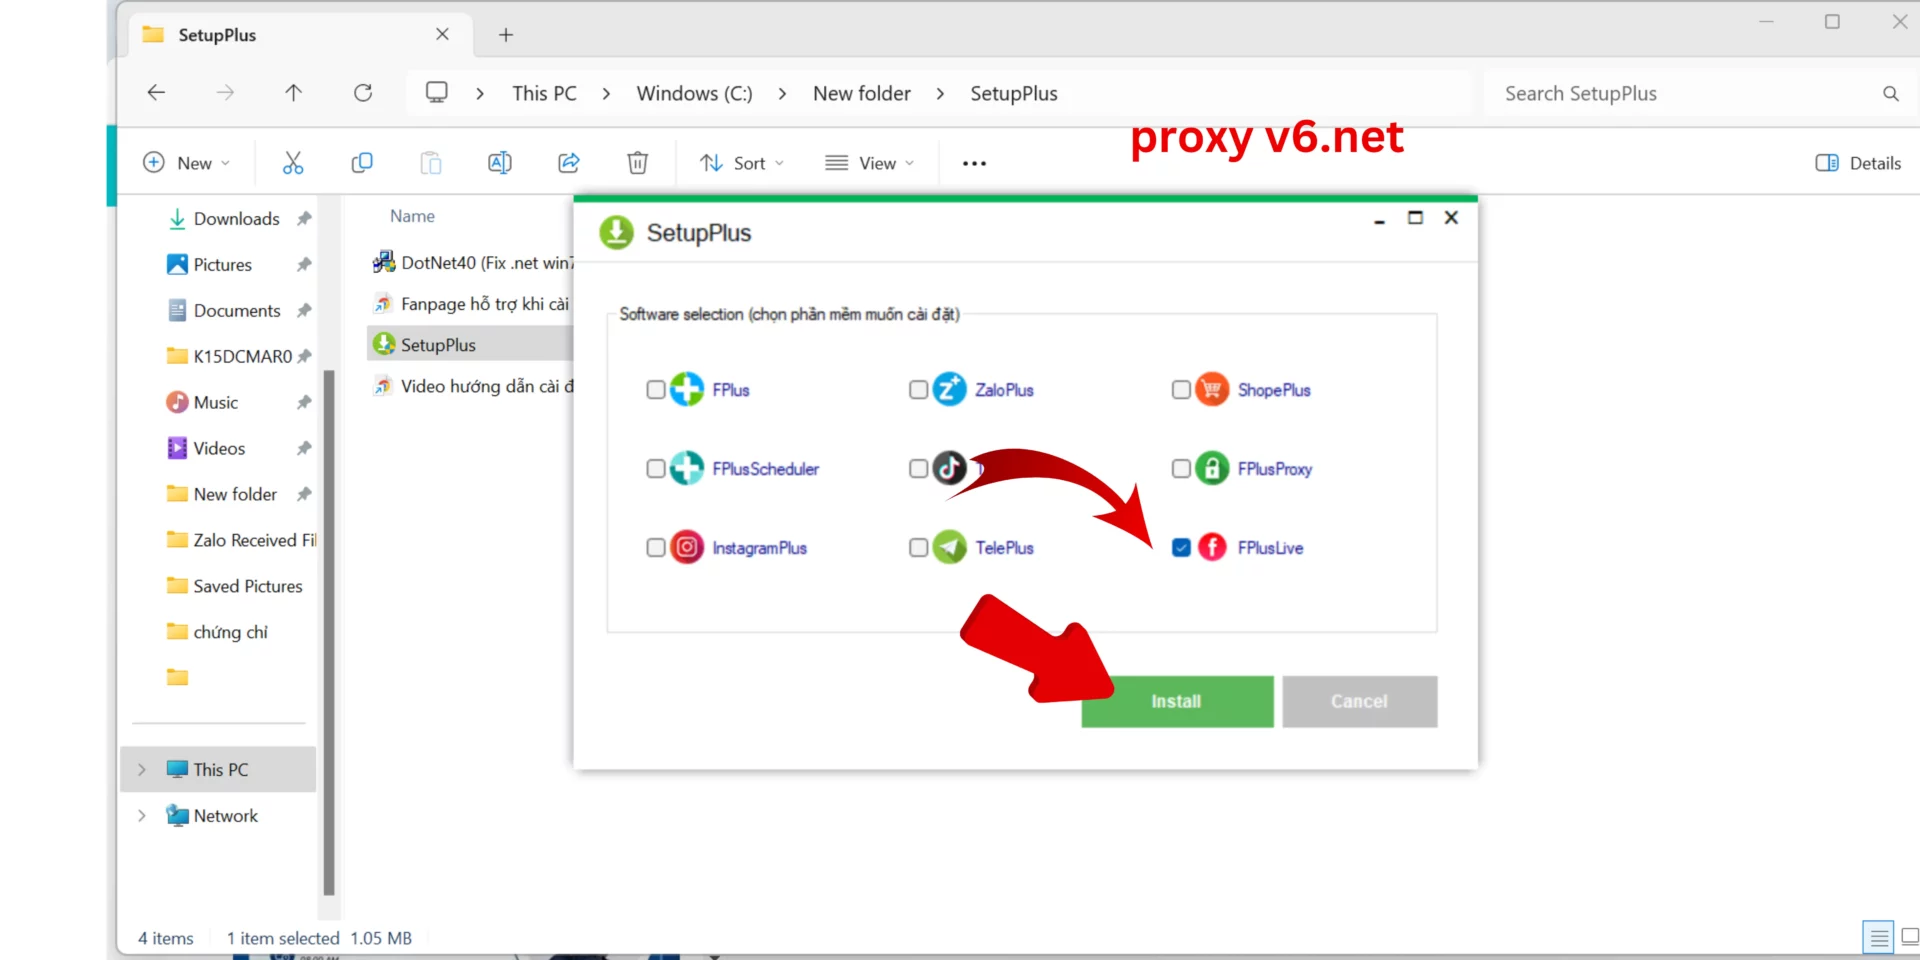Viewport: 1920px width, 960px height.
Task: Go up one folder level arrow
Action: pos(293,93)
